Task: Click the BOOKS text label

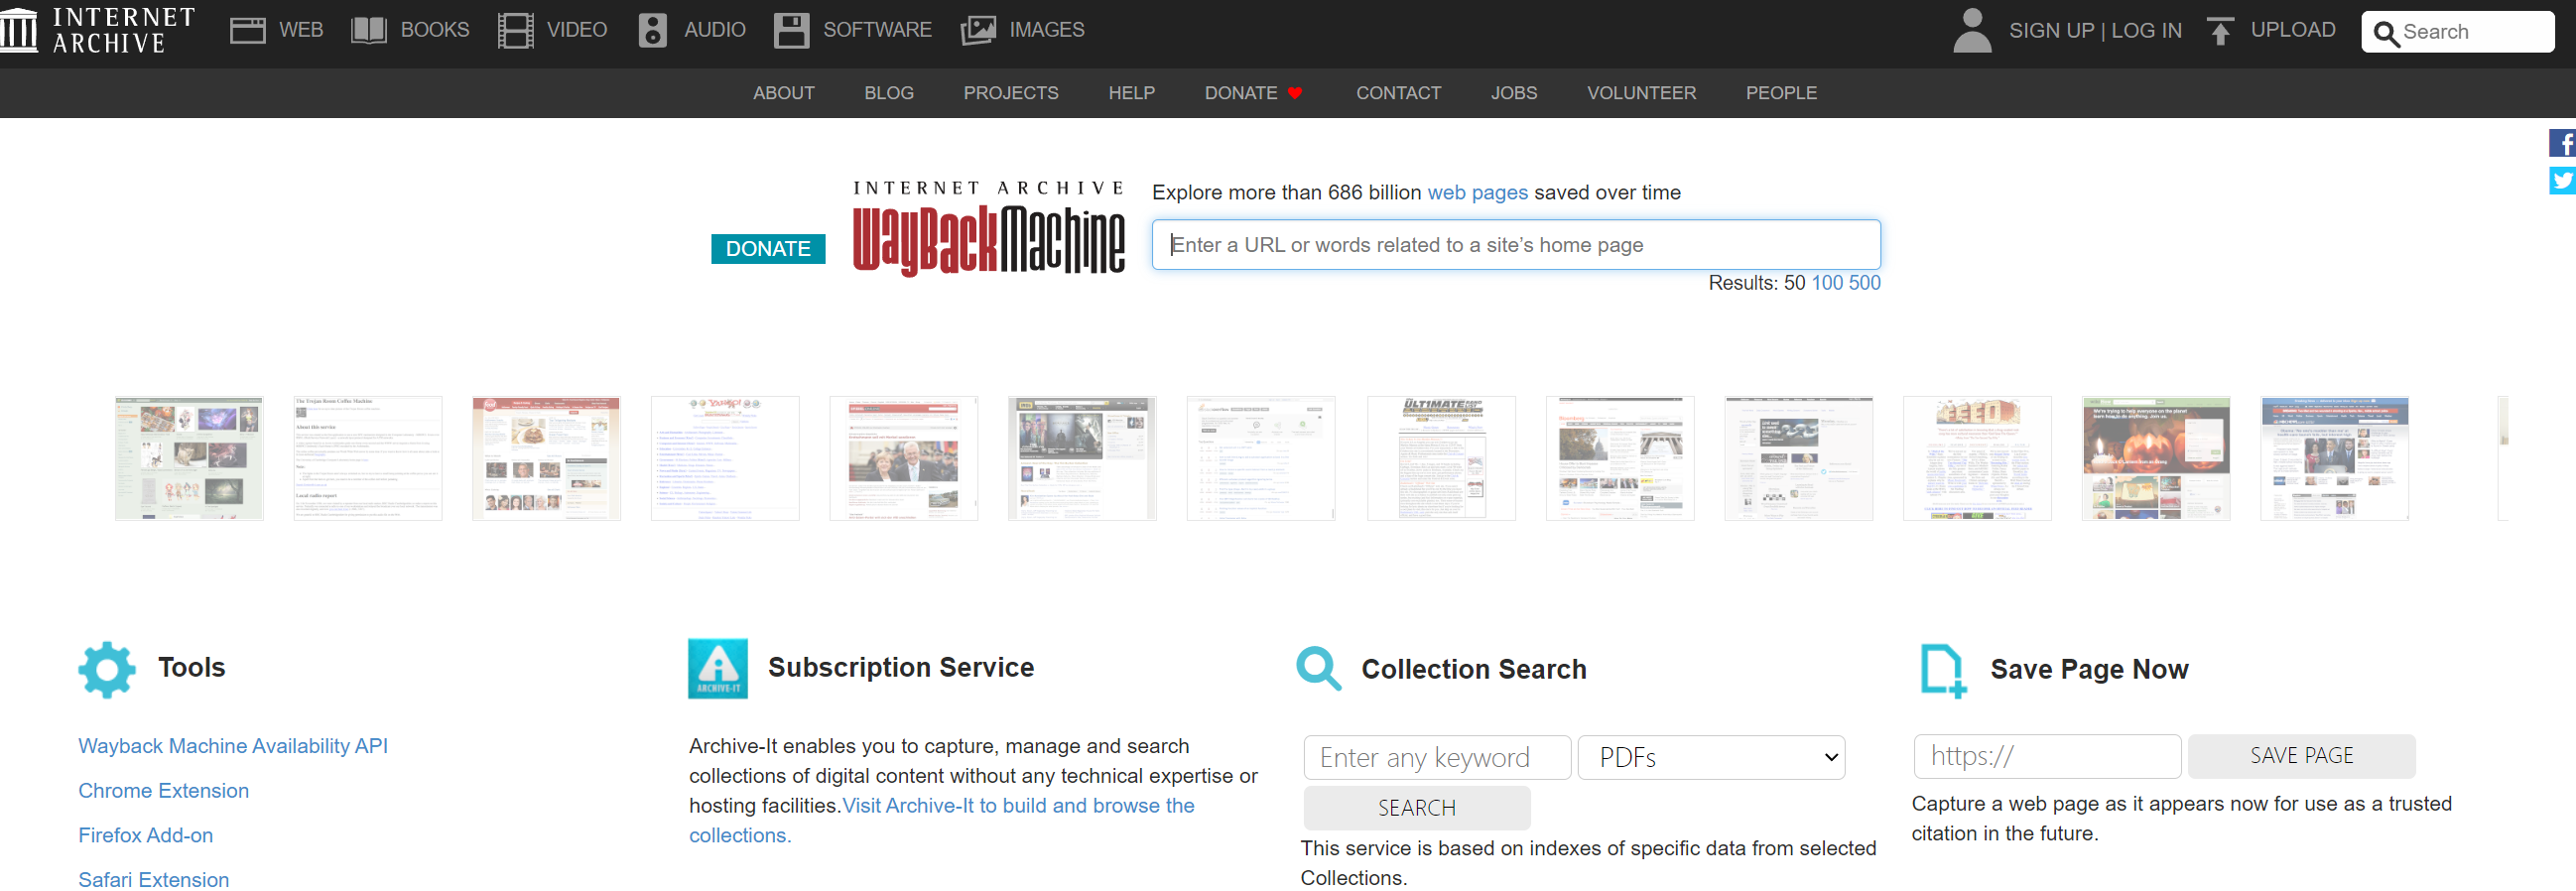Action: pyautogui.click(x=435, y=30)
